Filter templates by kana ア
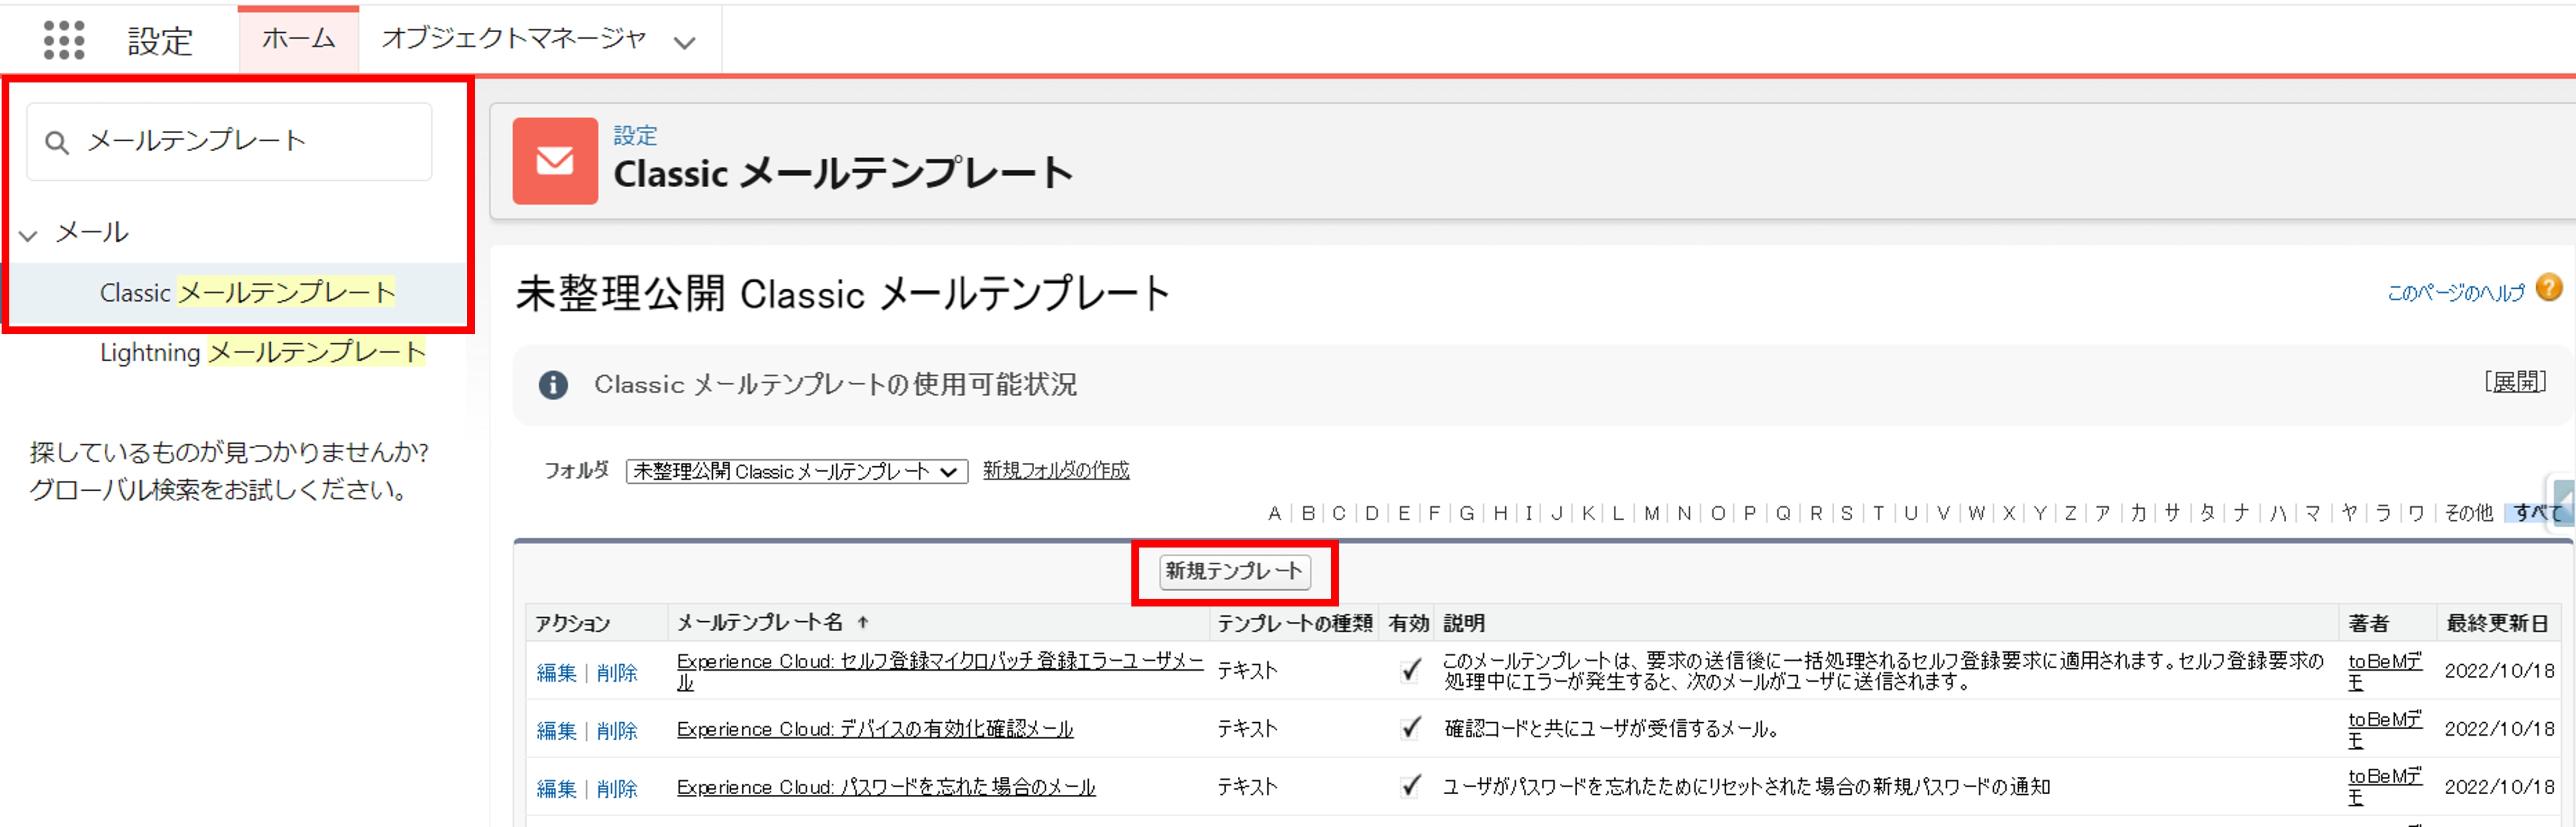 pyautogui.click(x=2102, y=513)
